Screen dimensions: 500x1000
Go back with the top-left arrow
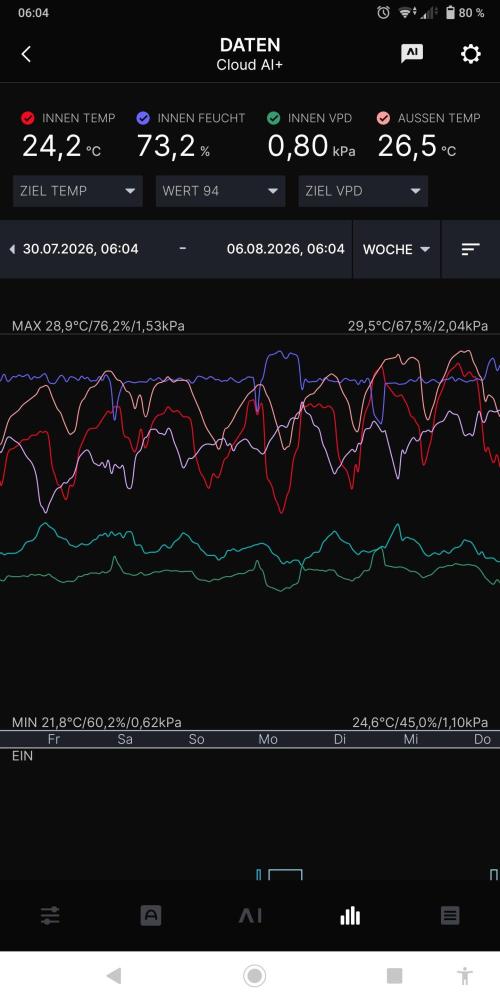pos(26,54)
